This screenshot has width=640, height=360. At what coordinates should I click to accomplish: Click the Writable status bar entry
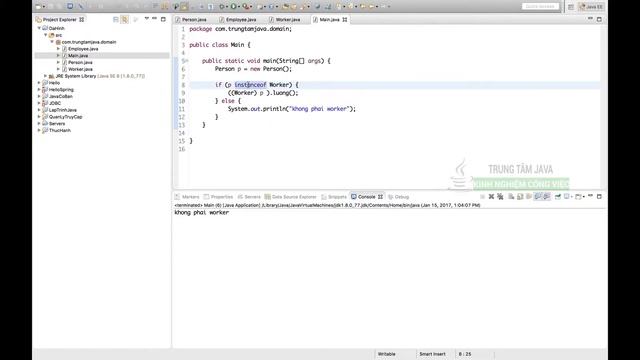click(387, 354)
